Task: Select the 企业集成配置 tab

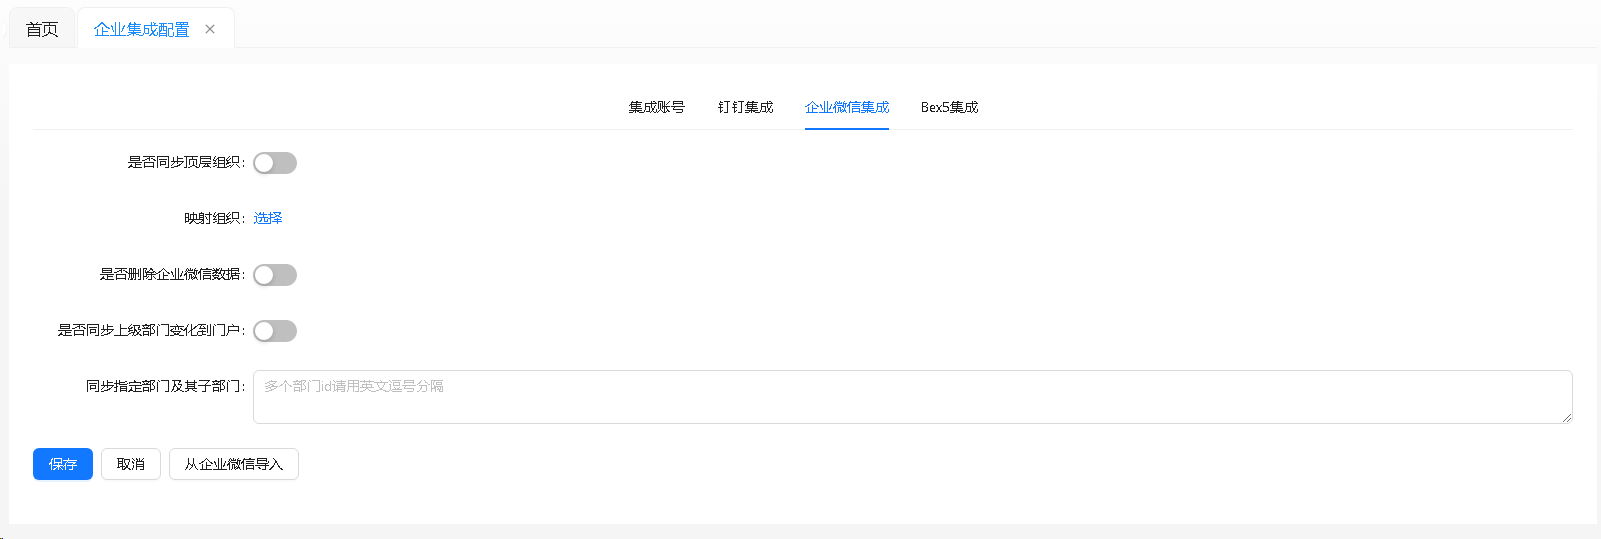Action: point(141,29)
